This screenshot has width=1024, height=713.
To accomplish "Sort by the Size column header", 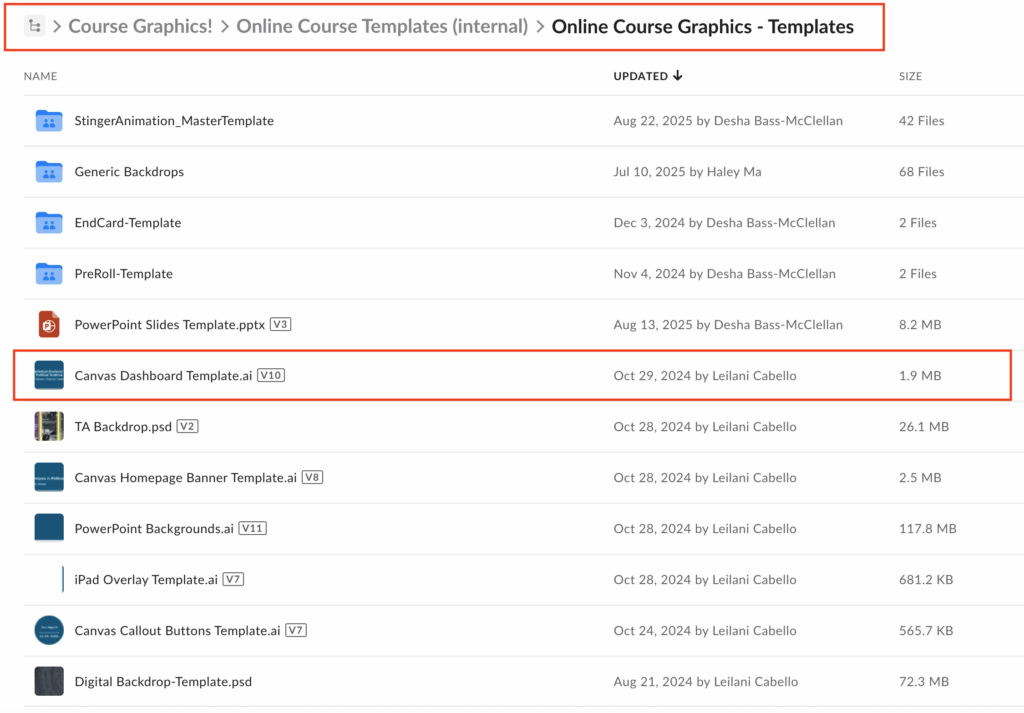I will coord(910,76).
